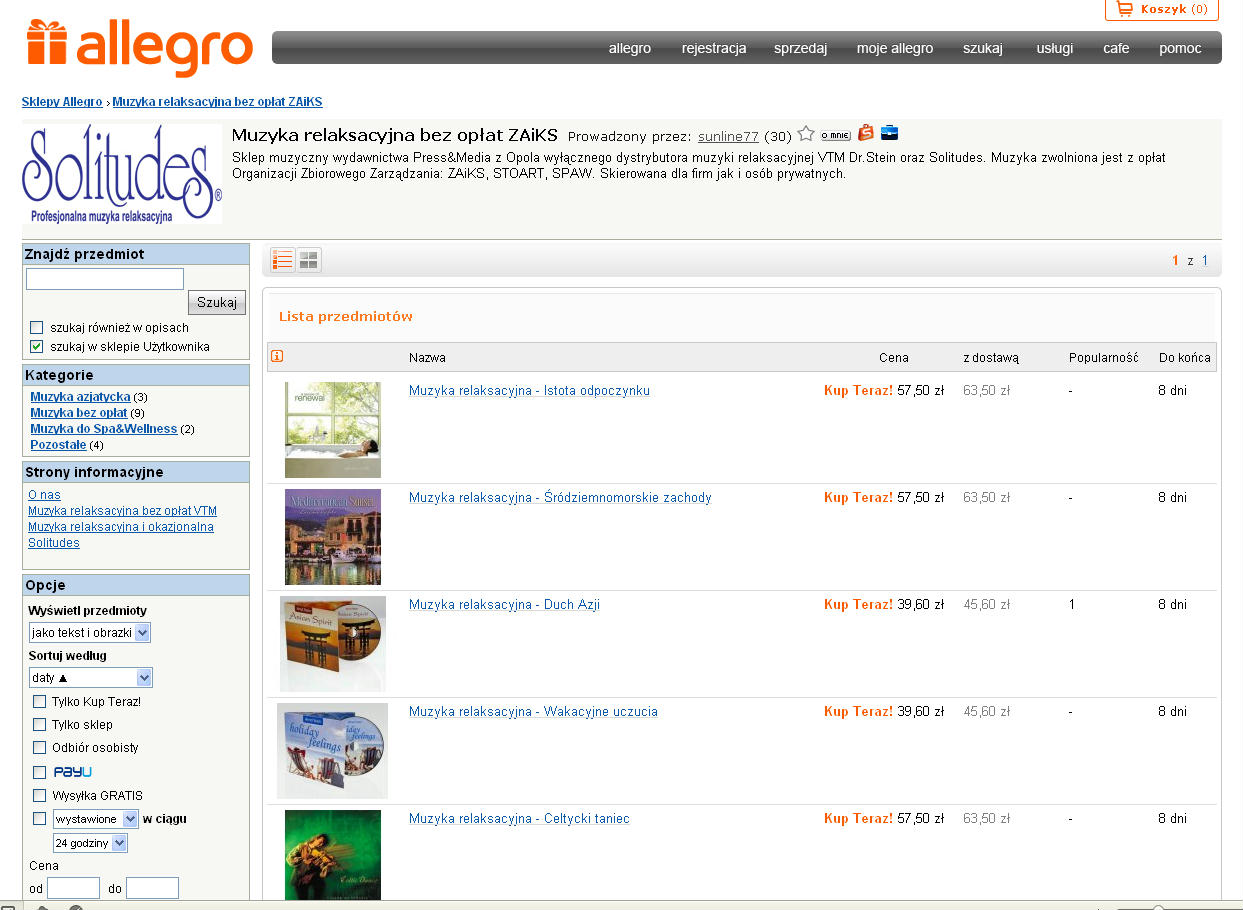Open the 'wystawione' dropdown

96,818
